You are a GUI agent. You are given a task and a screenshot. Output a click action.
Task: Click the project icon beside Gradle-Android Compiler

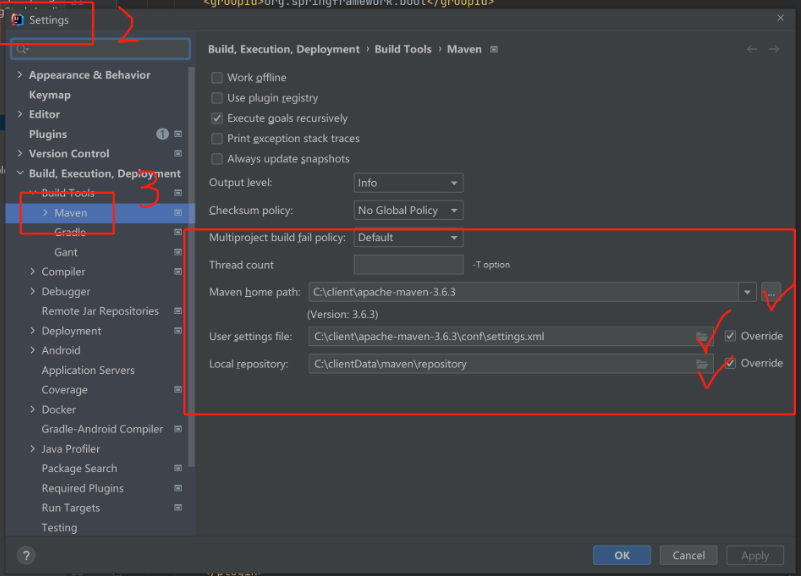pos(178,429)
